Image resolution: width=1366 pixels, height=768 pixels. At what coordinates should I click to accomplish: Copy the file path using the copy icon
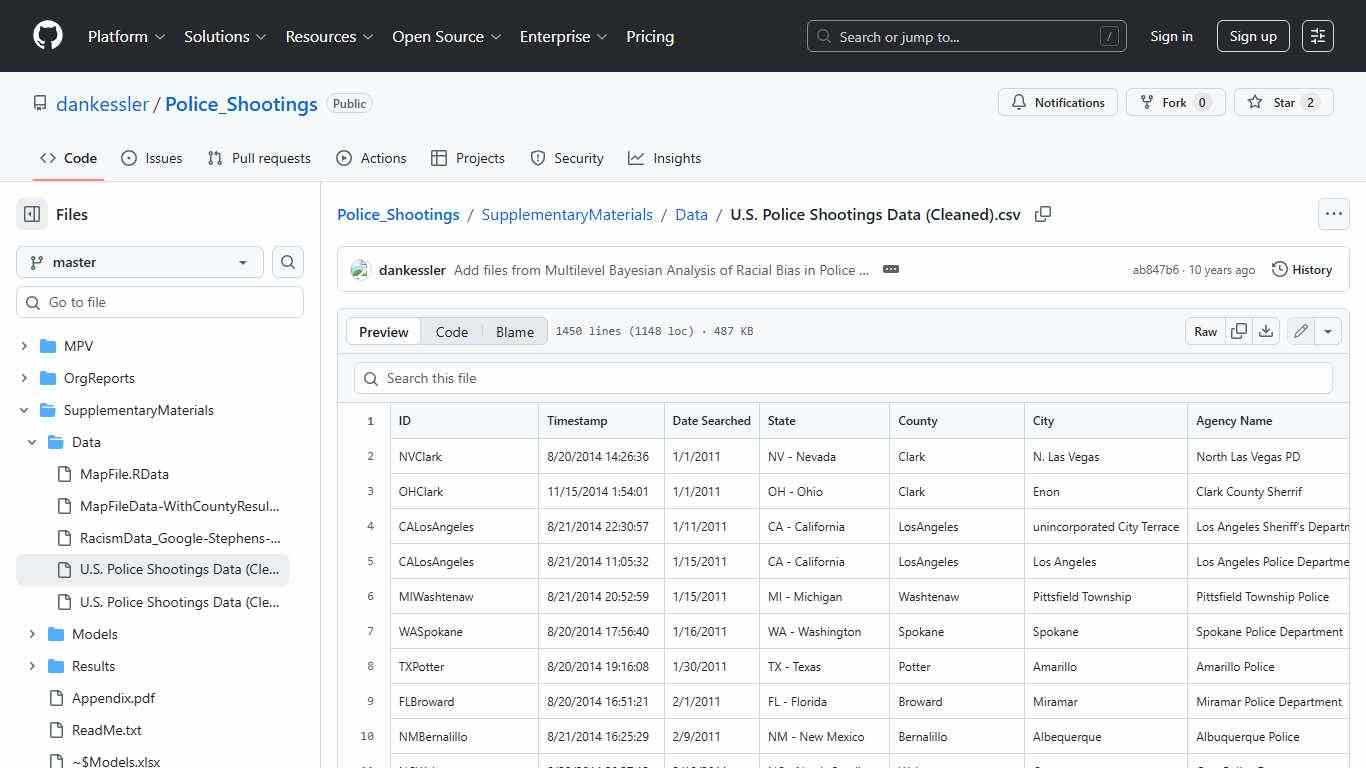click(x=1043, y=214)
